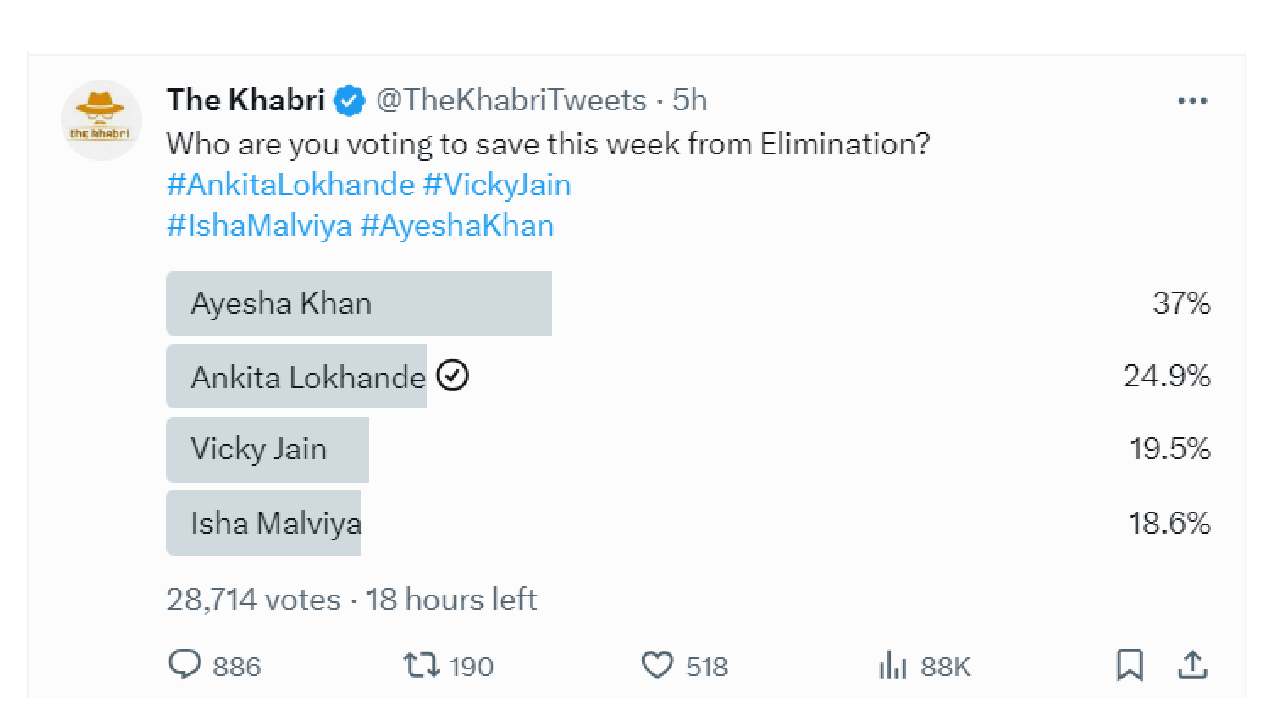Open the @TheKhabriTweets handle
1280x720 pixels.
pos(510,100)
